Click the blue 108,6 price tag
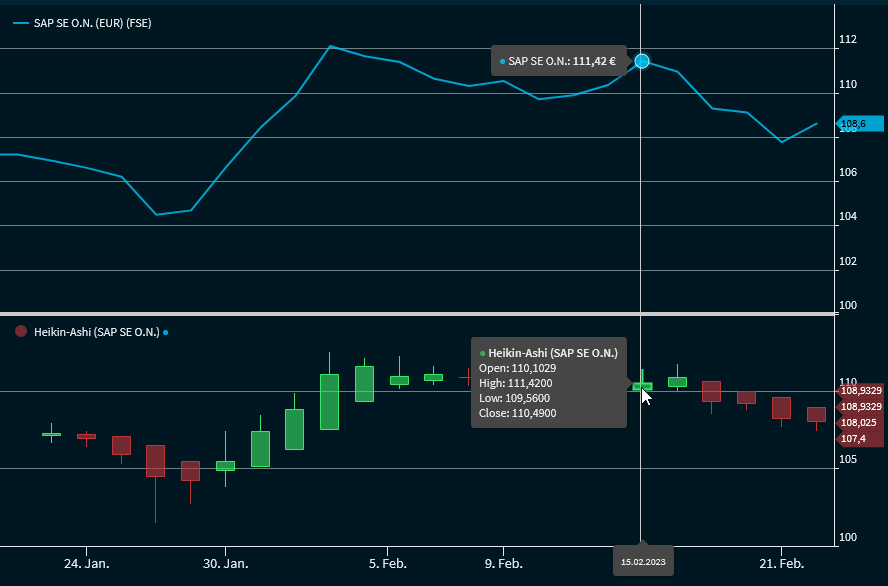888x586 pixels. tap(860, 125)
